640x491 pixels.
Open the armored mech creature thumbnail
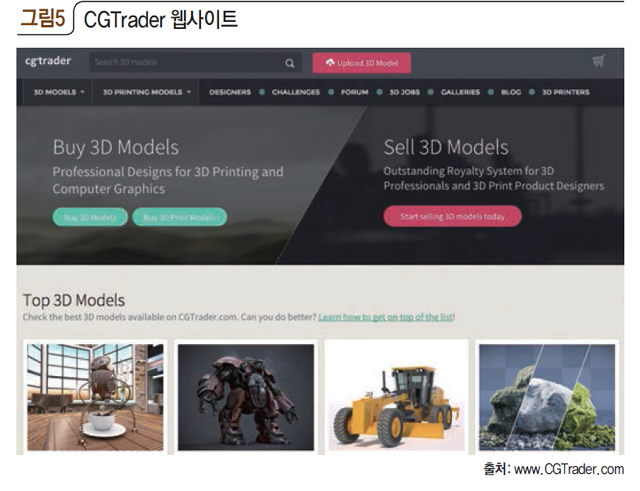point(246,397)
